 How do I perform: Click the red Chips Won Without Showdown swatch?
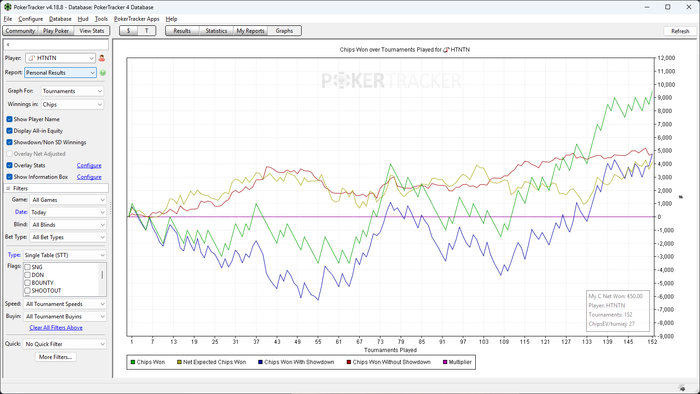point(349,362)
